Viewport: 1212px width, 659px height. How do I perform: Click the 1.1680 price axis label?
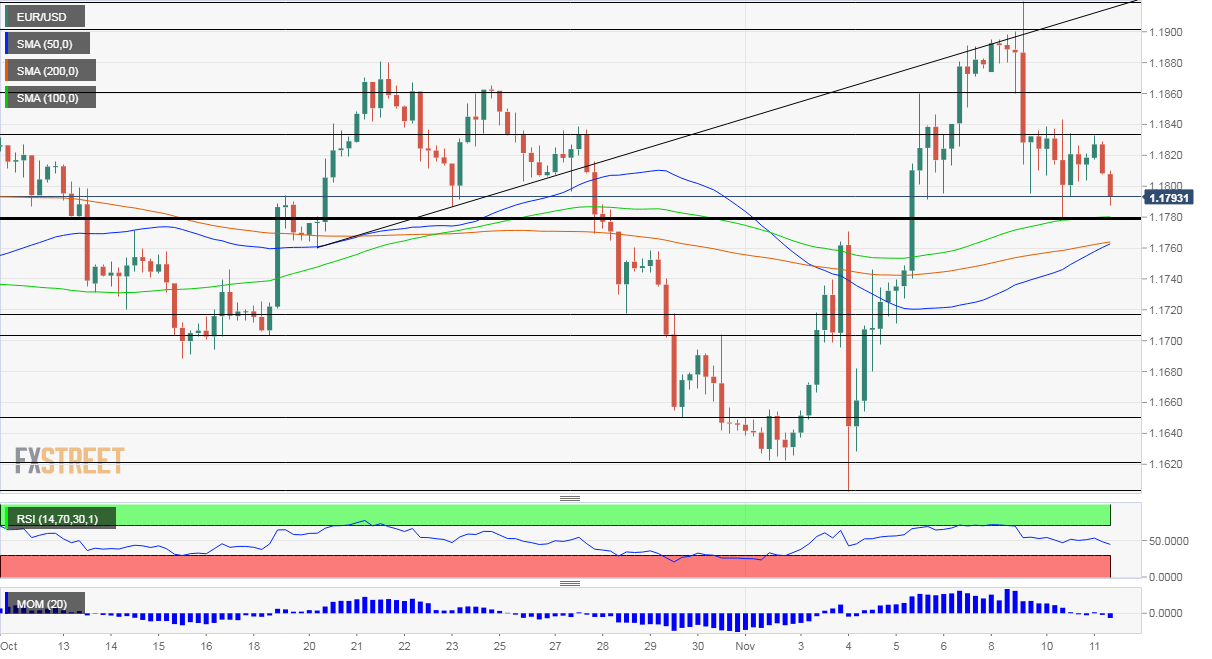tap(1166, 372)
